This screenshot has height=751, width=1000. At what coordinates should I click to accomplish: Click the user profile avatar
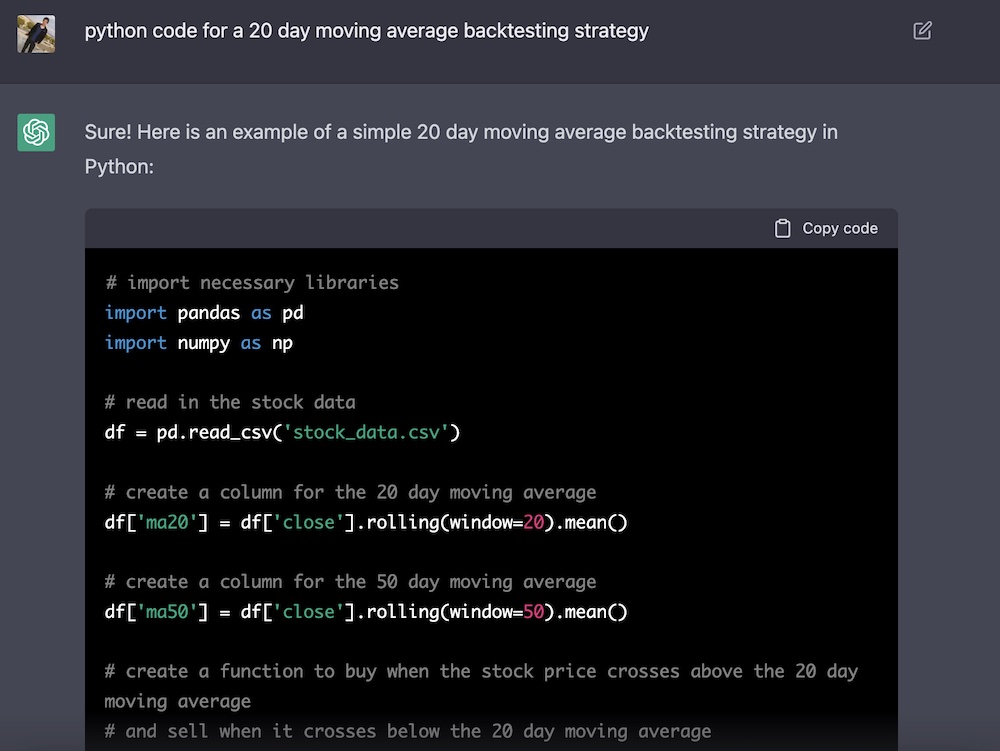click(36, 34)
